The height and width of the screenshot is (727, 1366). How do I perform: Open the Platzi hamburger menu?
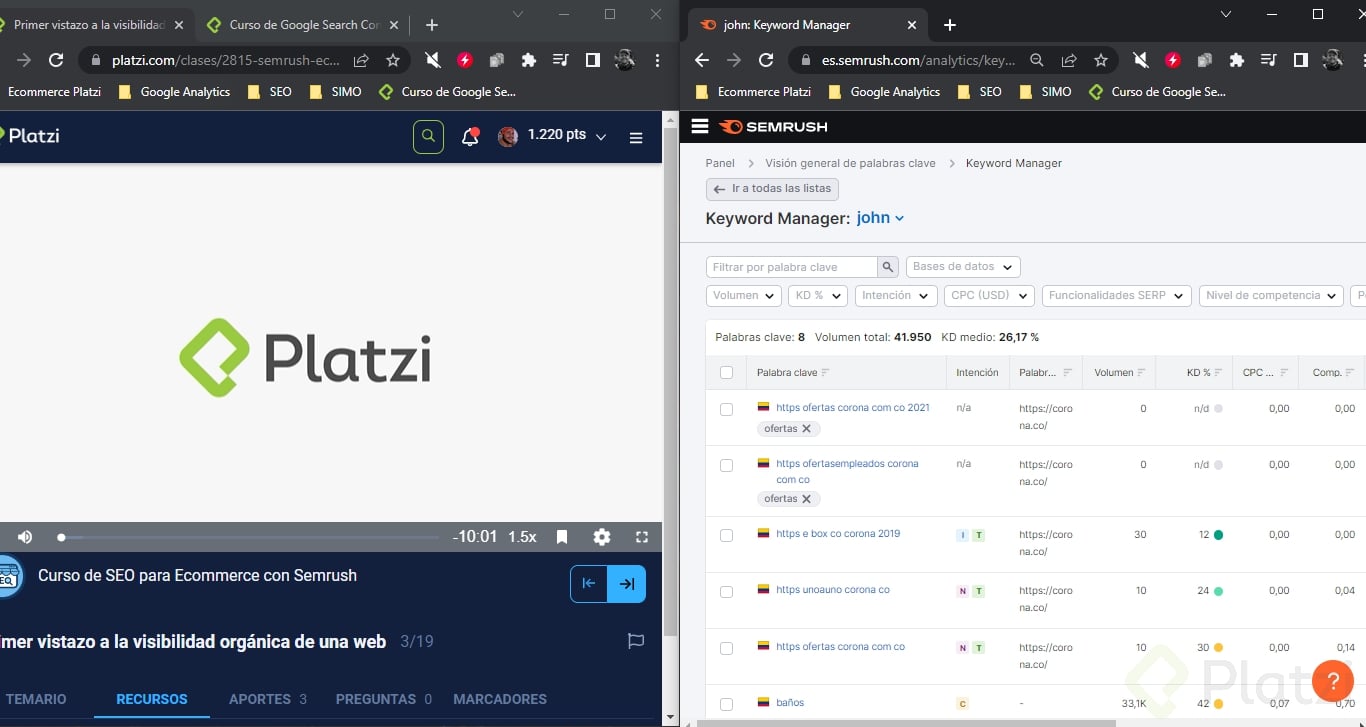point(636,138)
